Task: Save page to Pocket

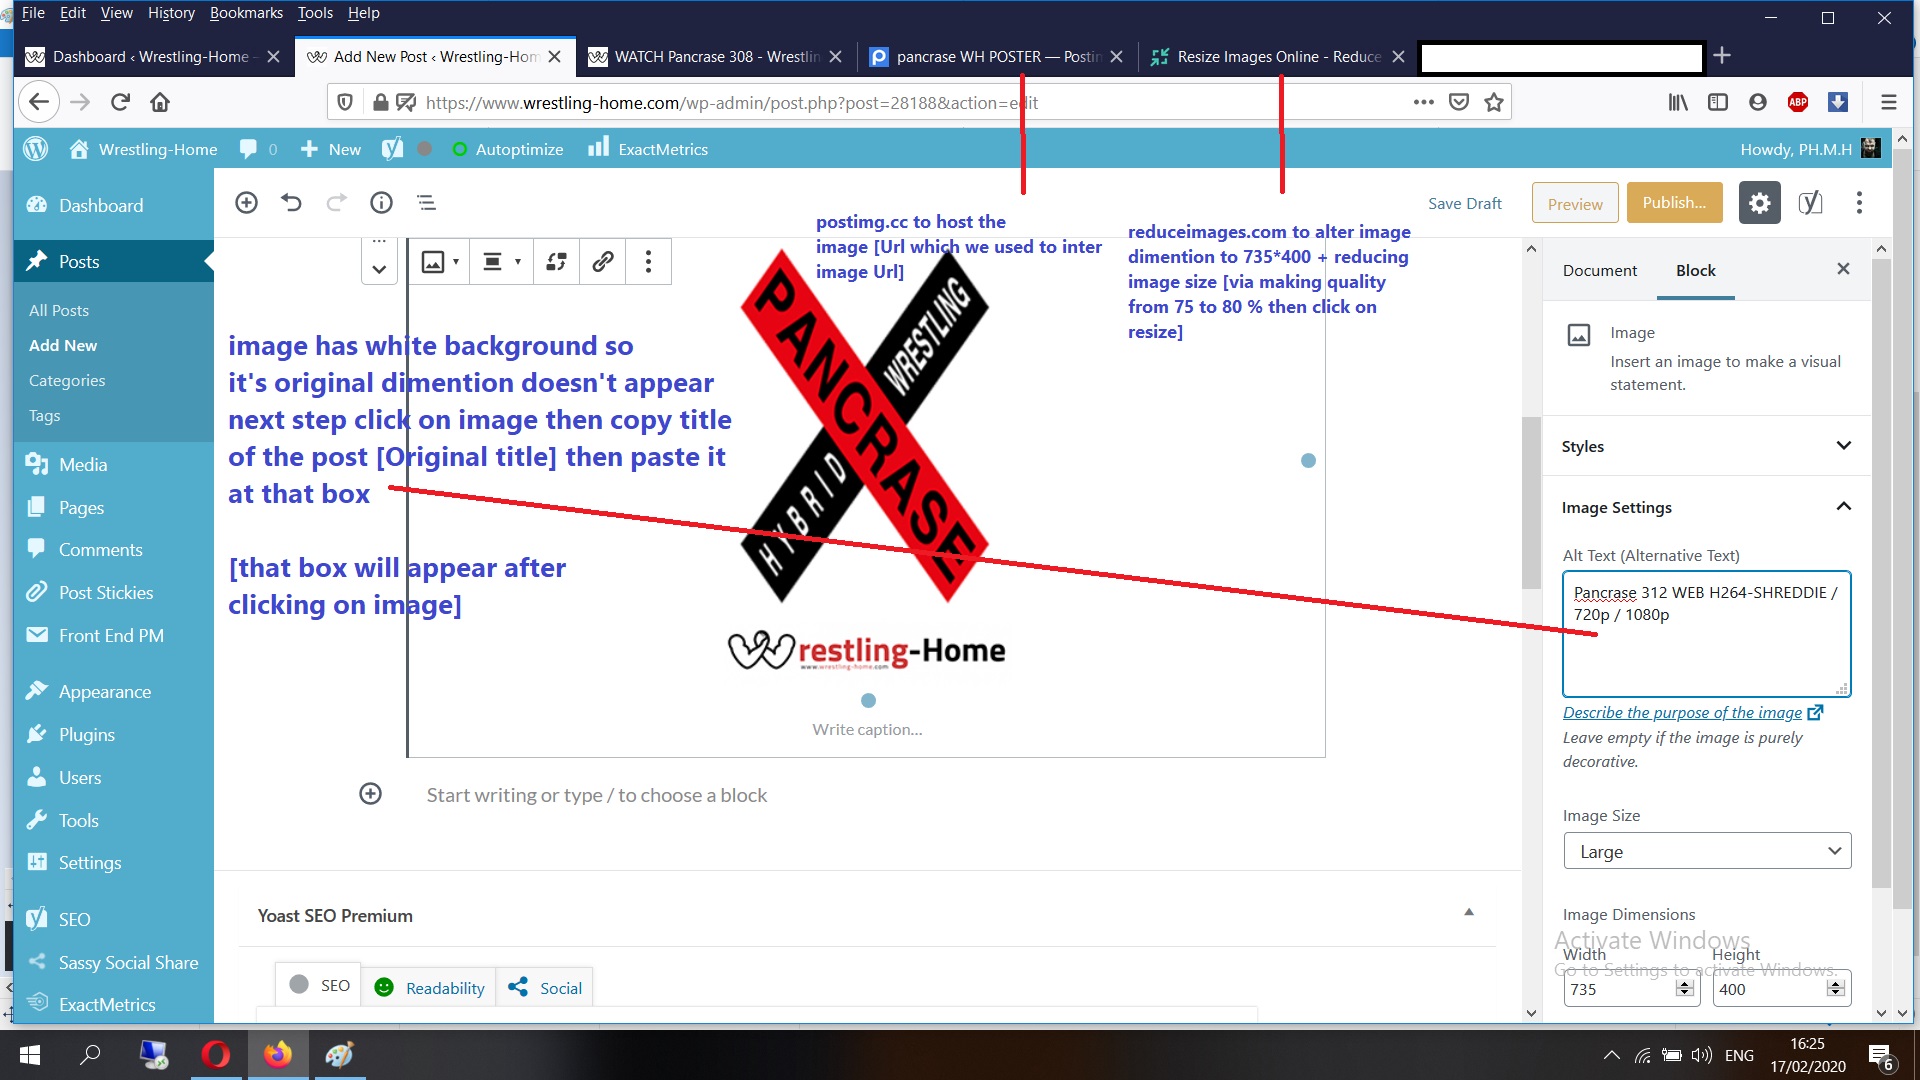Action: [x=1459, y=102]
